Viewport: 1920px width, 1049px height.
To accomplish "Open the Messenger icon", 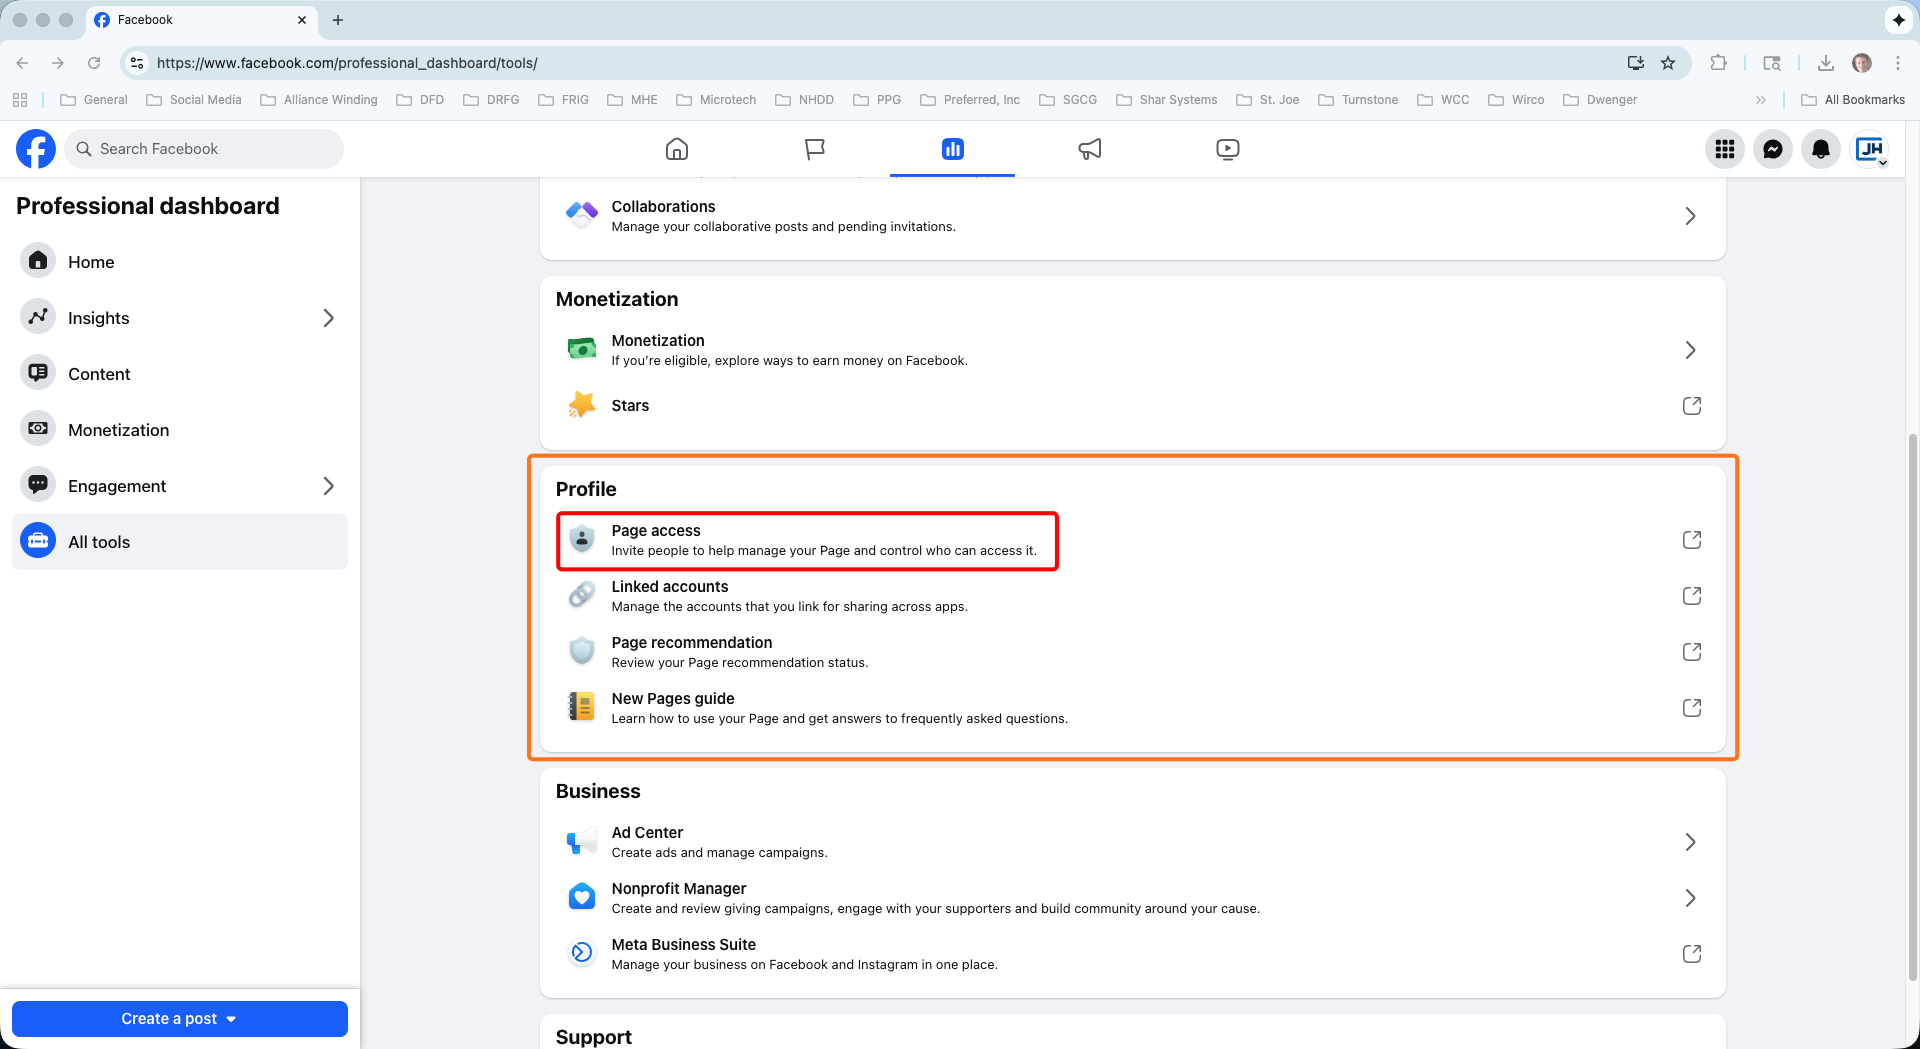I will [1773, 149].
